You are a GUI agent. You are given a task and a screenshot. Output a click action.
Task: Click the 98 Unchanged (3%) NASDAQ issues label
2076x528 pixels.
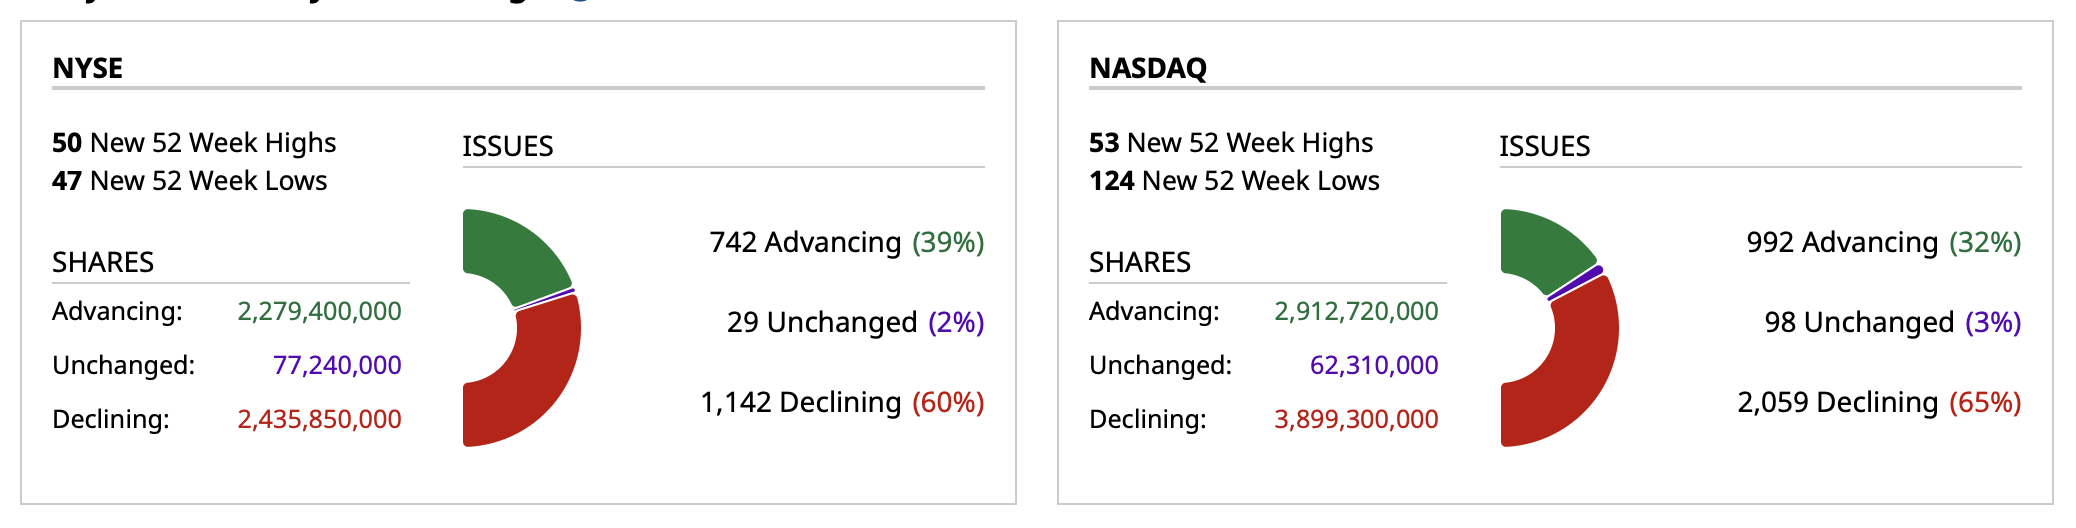[1892, 322]
